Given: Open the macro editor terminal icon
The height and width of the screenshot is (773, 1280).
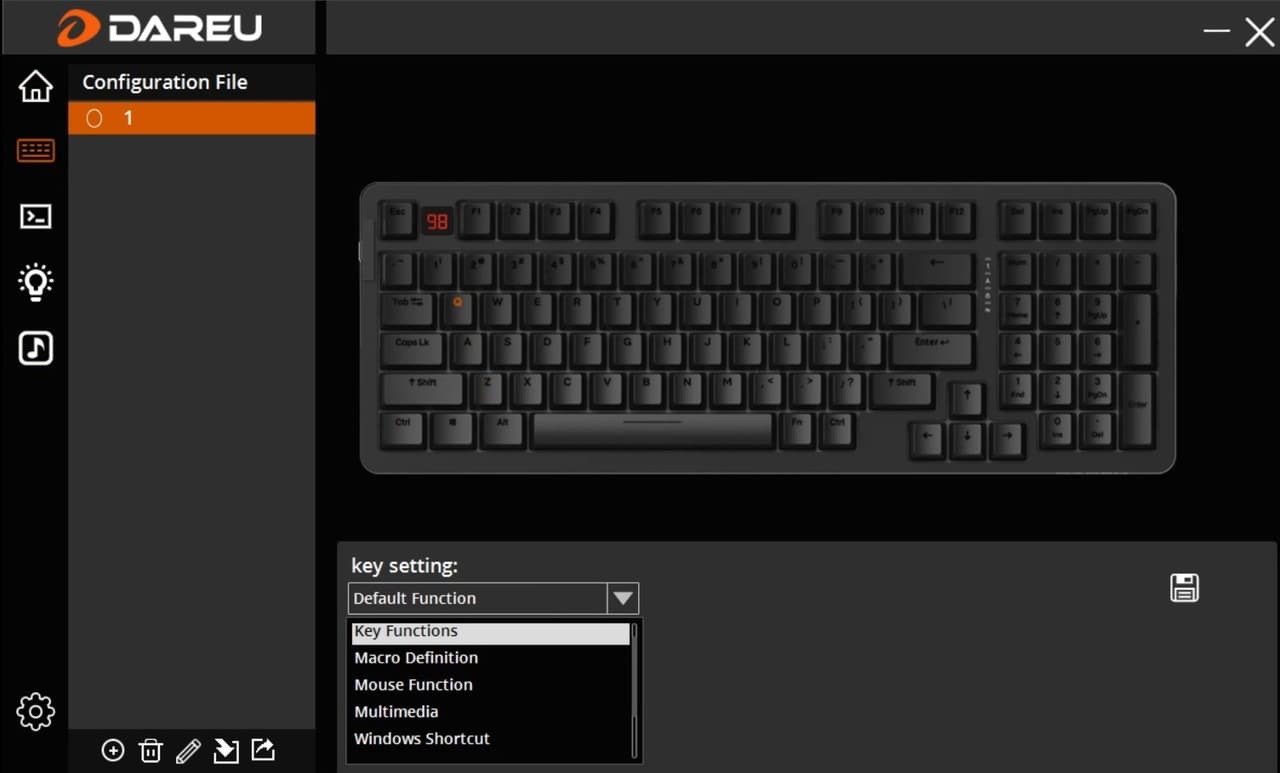Looking at the screenshot, I should (36, 216).
